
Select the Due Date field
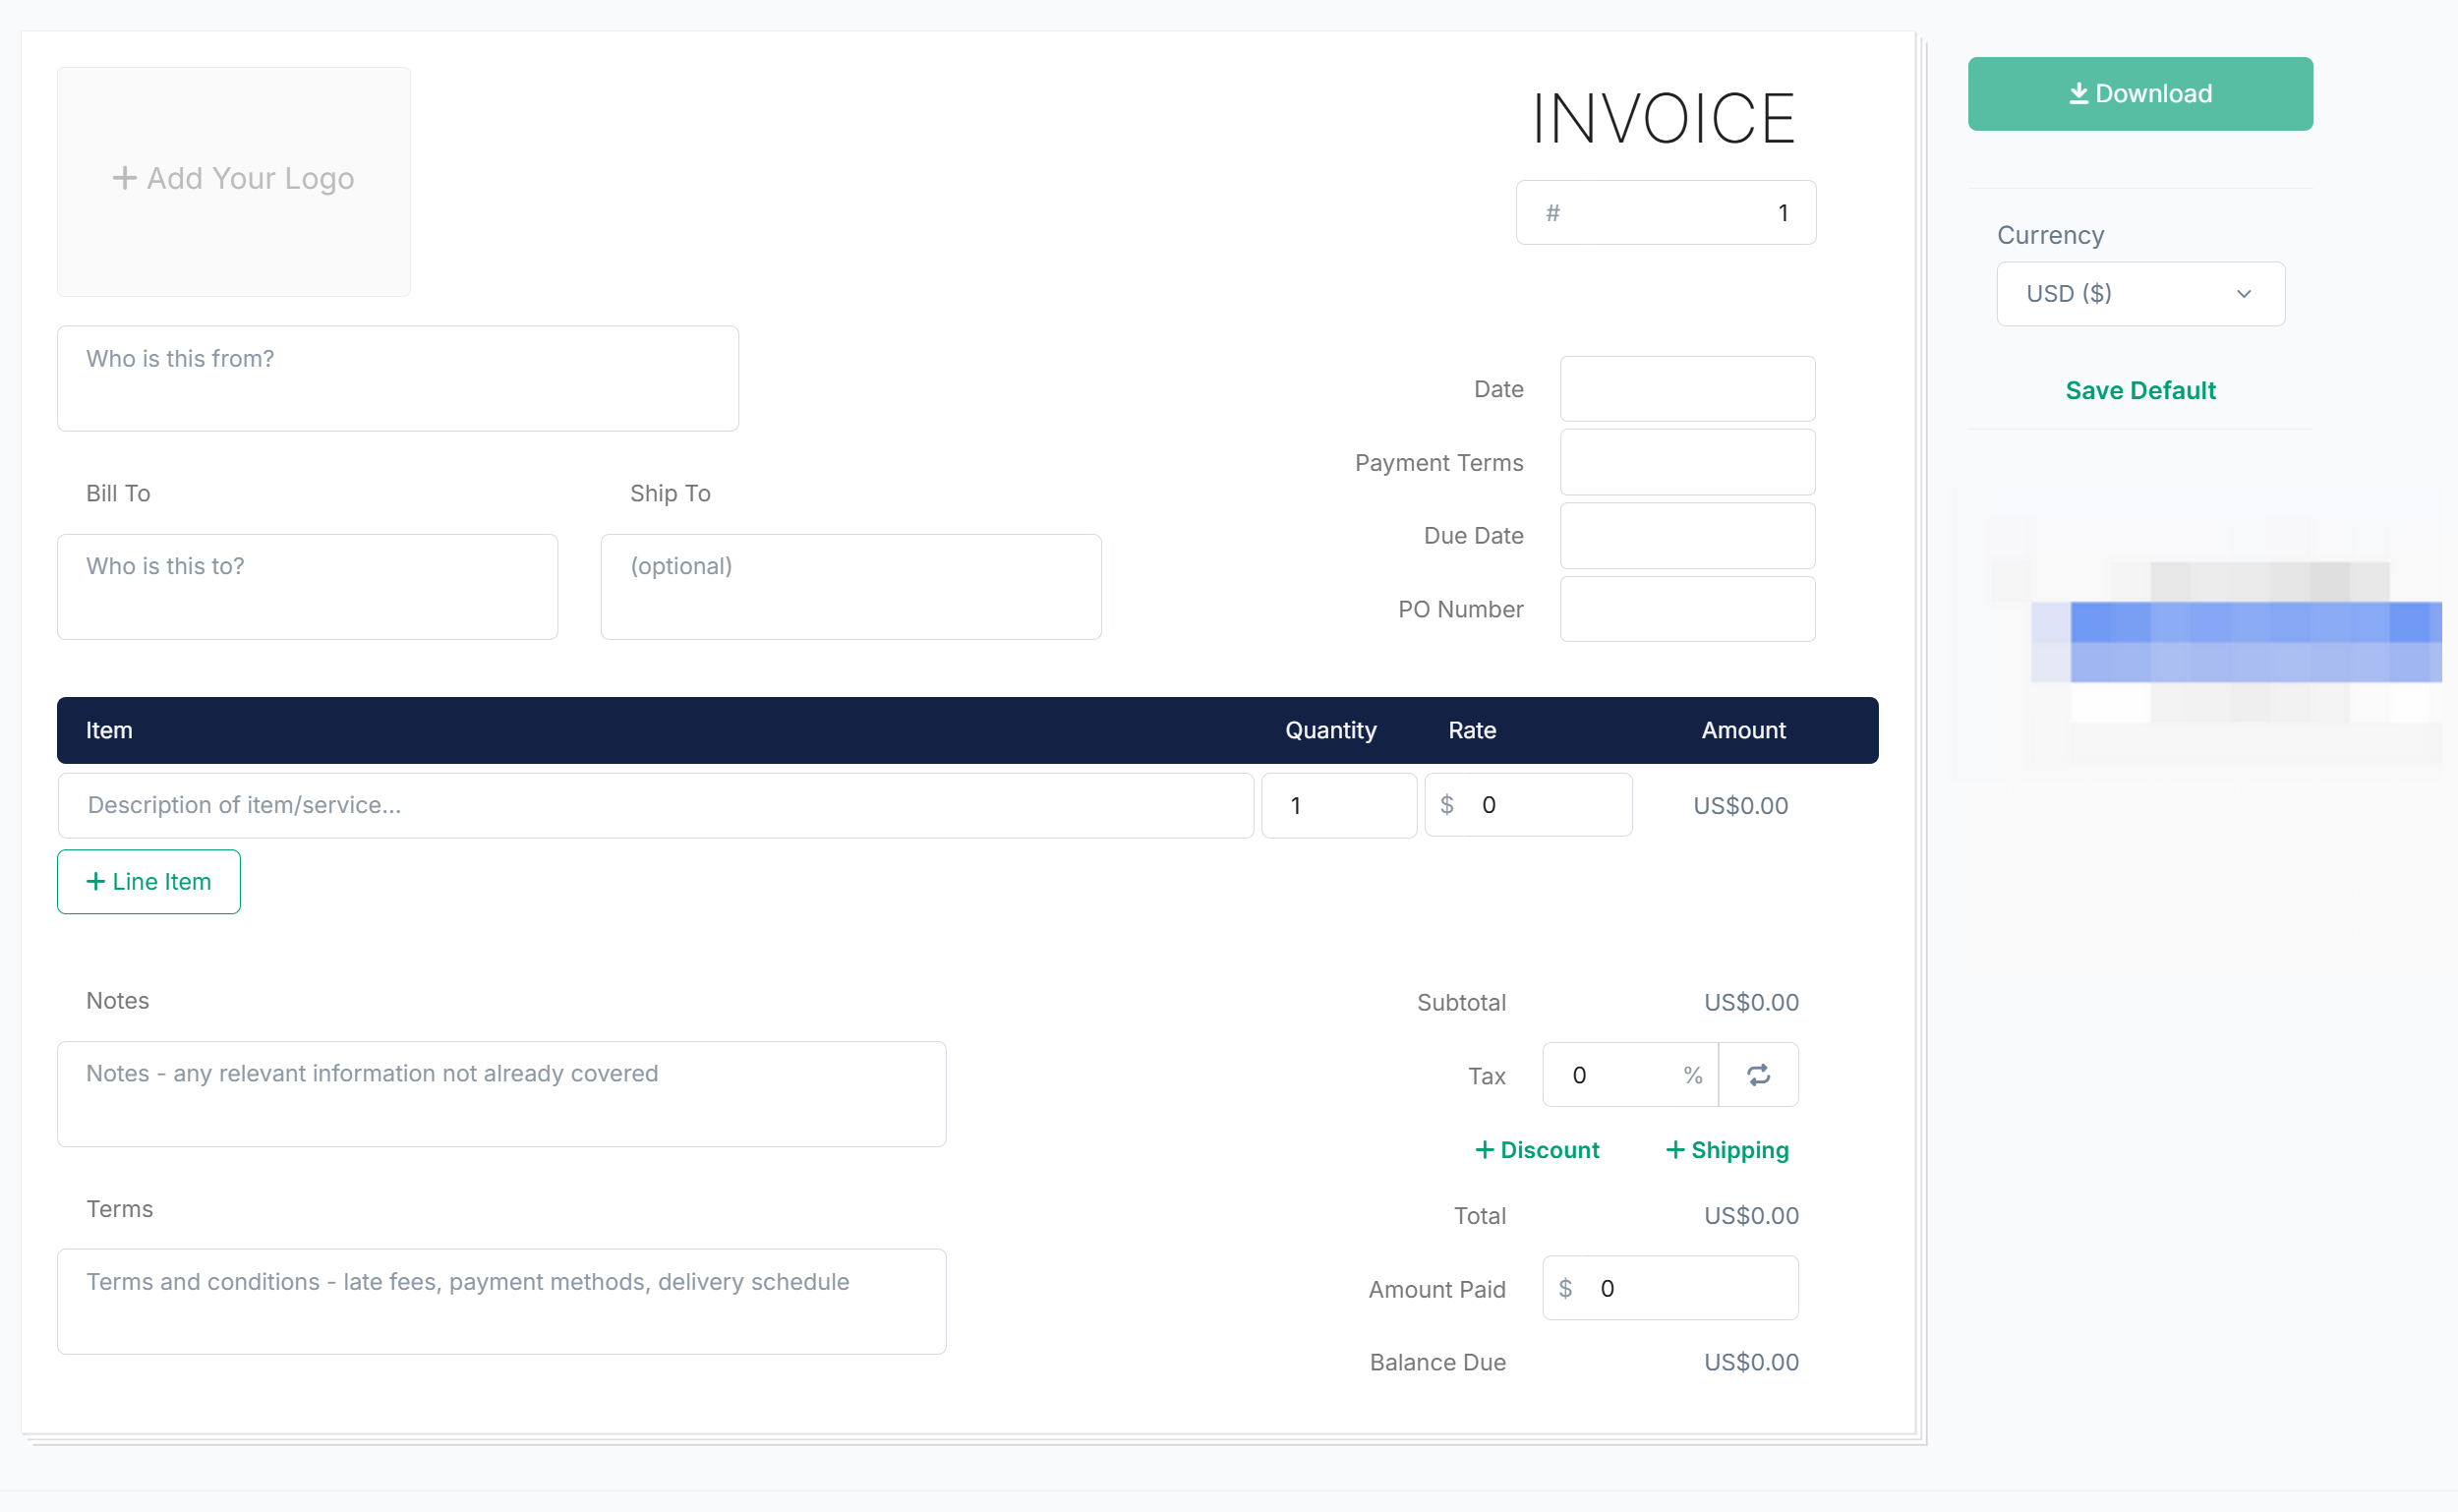coord(1686,535)
